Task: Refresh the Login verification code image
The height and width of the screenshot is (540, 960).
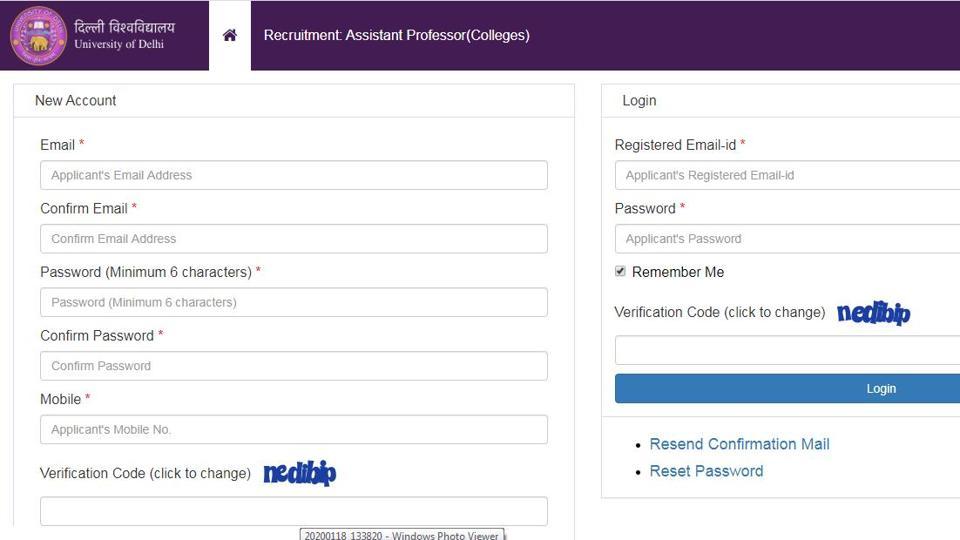Action: 873,313
